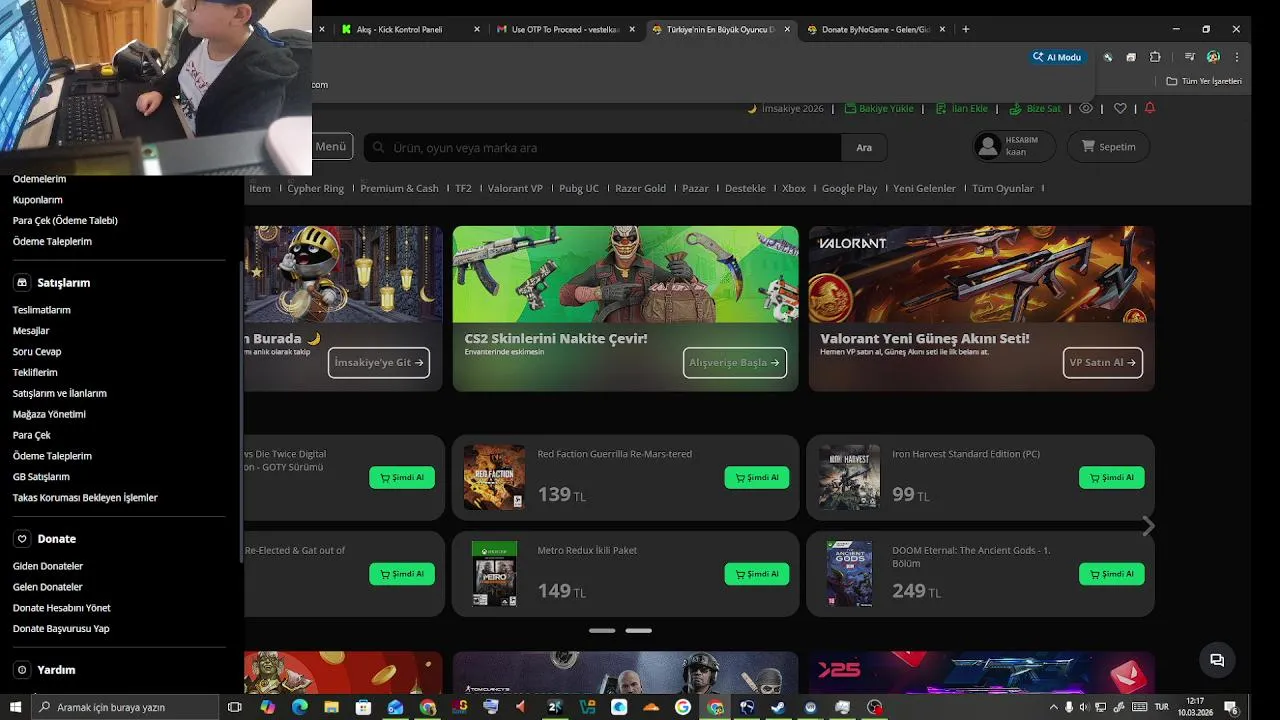Open Para Çek (Ödeme Talebi) link
The height and width of the screenshot is (720, 1280).
tap(65, 220)
